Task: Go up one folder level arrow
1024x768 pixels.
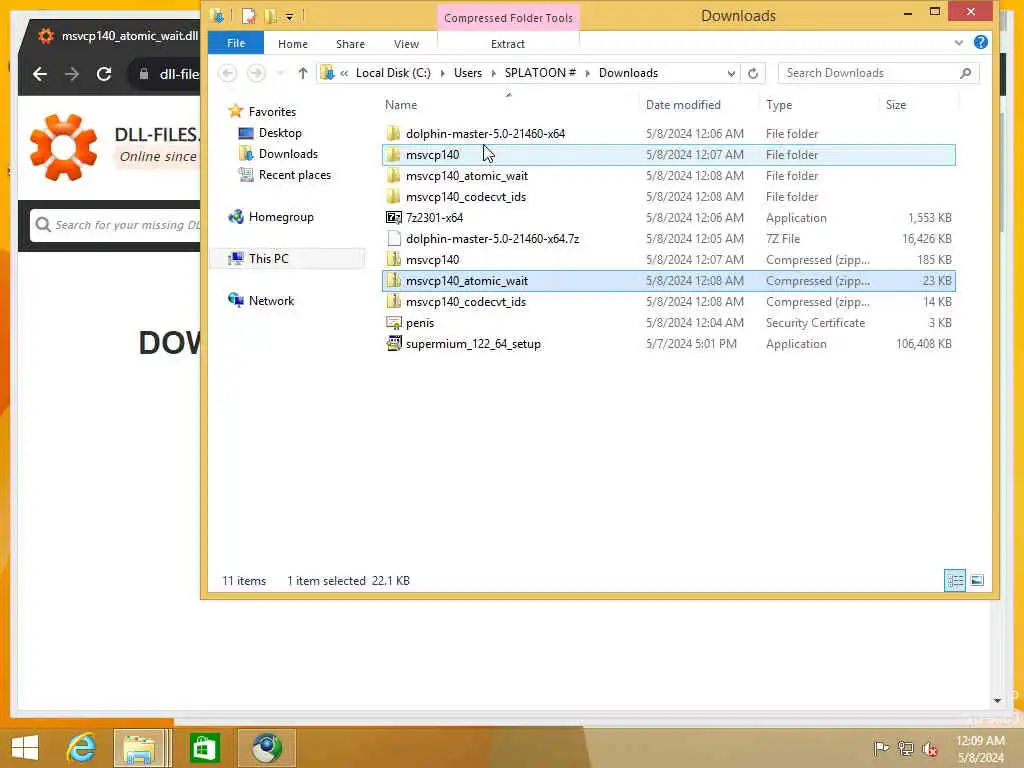Action: (x=302, y=73)
